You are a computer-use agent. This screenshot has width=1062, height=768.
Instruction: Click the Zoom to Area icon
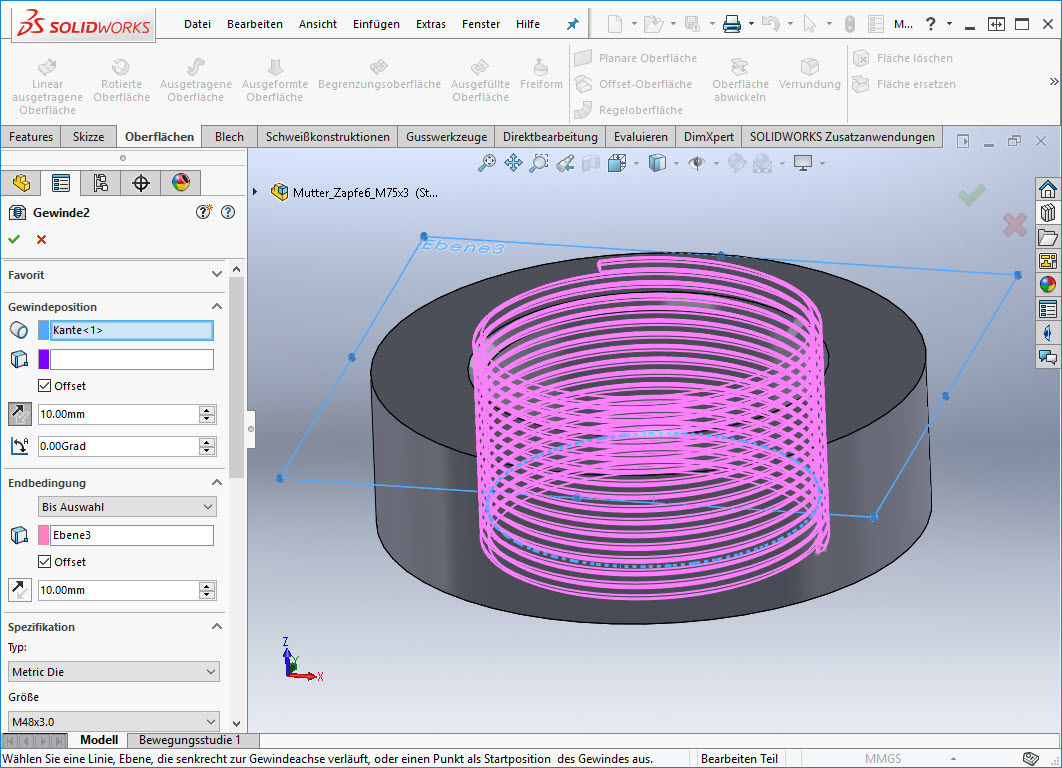[x=539, y=163]
